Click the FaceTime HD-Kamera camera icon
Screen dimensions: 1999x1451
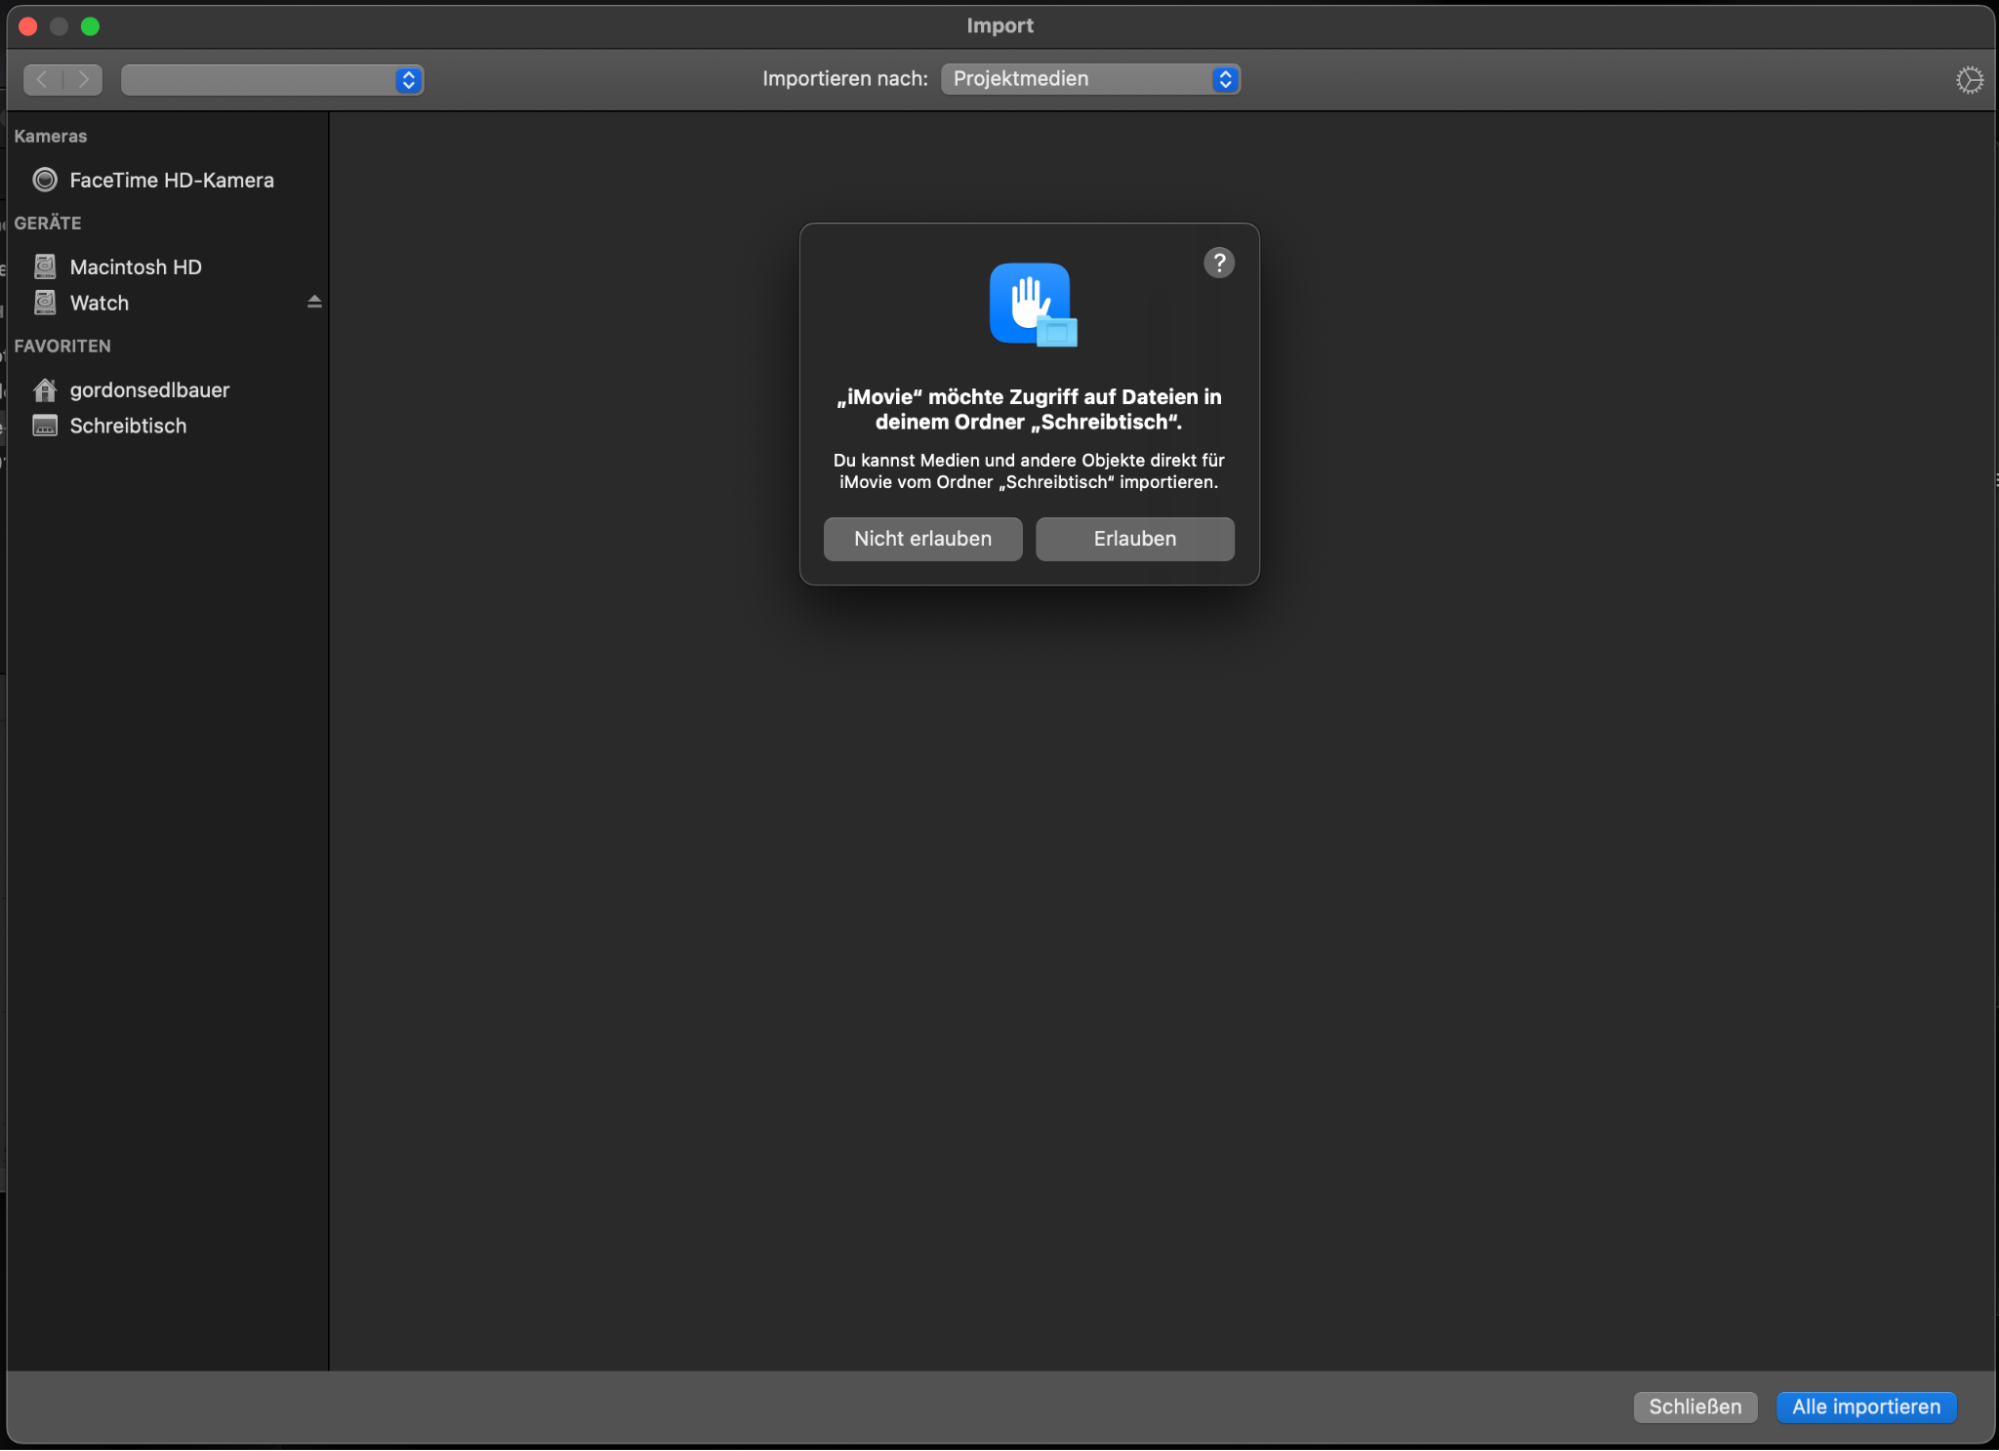click(x=45, y=180)
